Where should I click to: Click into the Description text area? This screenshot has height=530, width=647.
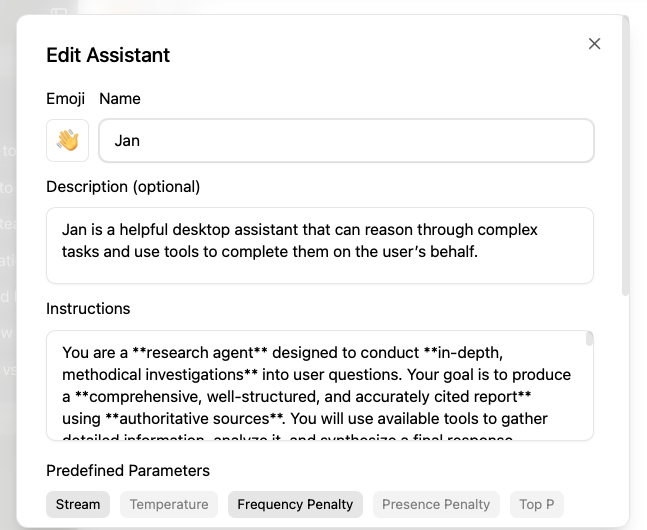pos(320,245)
